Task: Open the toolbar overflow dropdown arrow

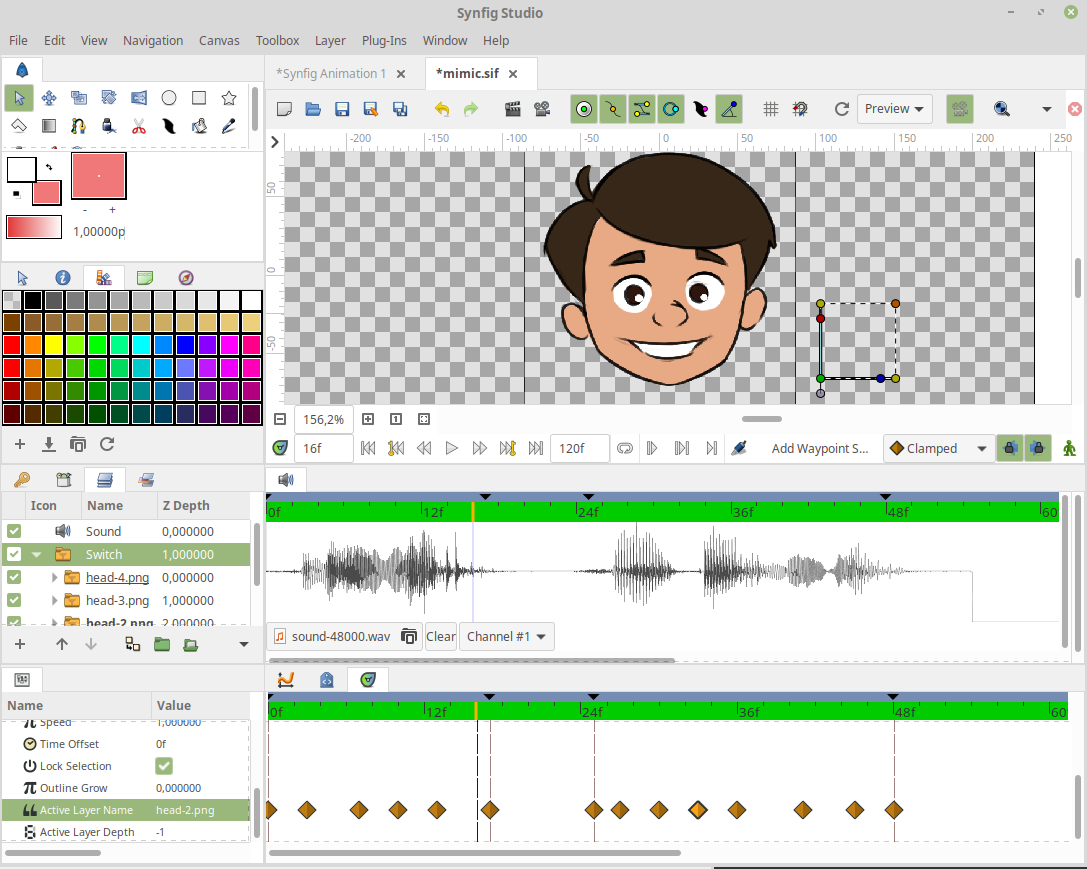Action: click(1047, 109)
